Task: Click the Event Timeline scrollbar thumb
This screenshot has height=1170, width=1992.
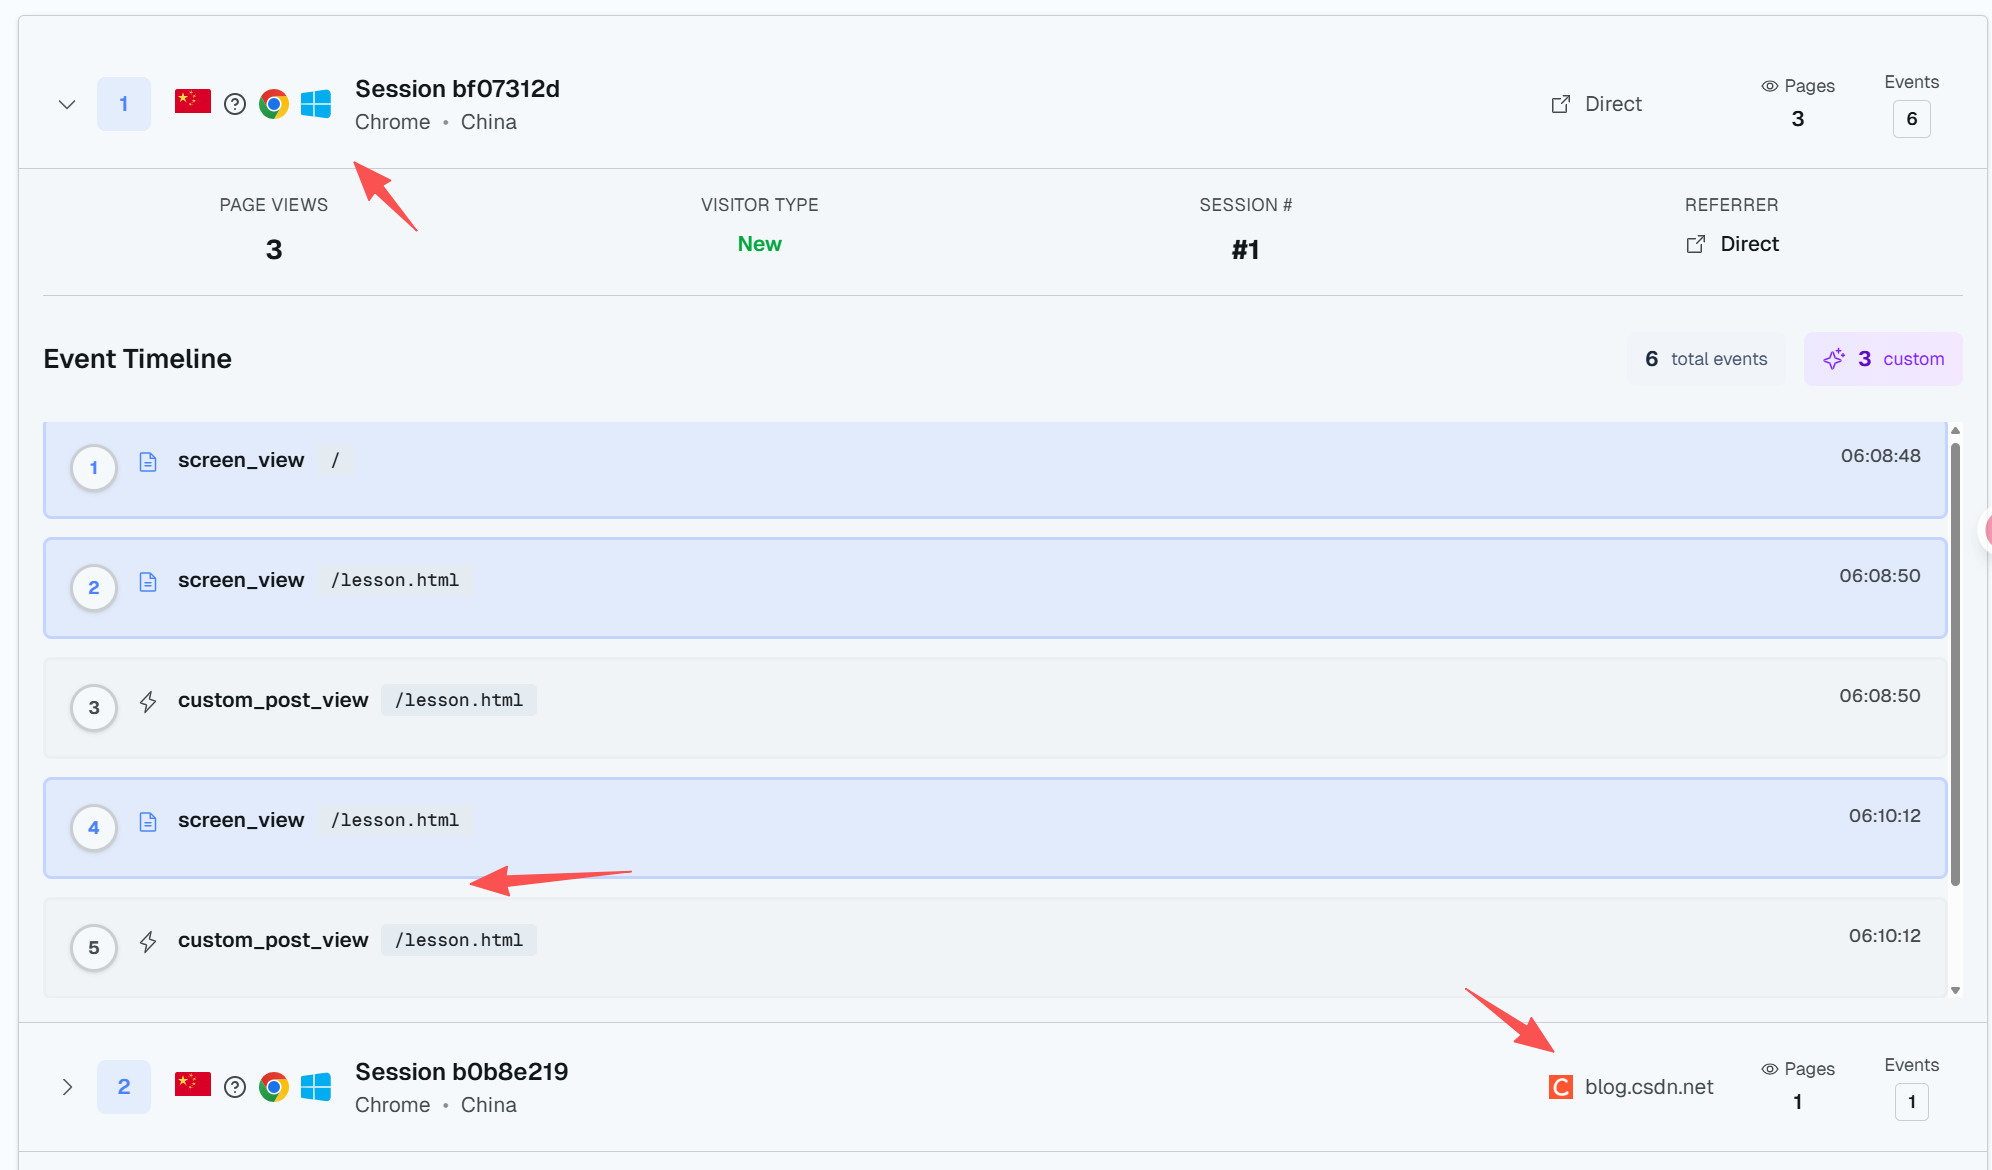Action: 1955,664
